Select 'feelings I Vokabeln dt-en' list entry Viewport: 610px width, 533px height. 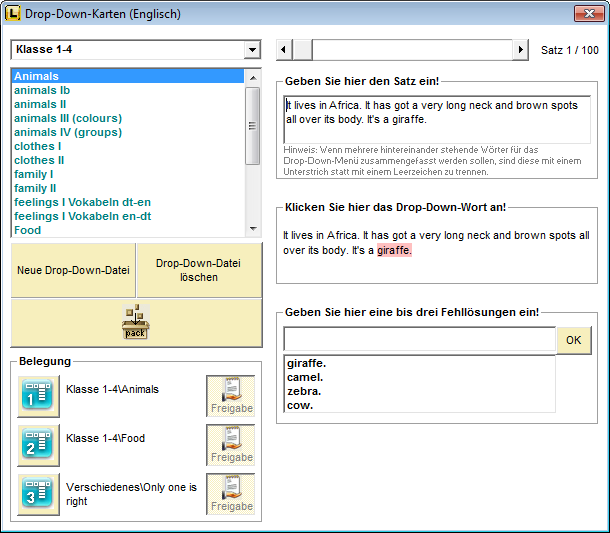[x=84, y=202]
